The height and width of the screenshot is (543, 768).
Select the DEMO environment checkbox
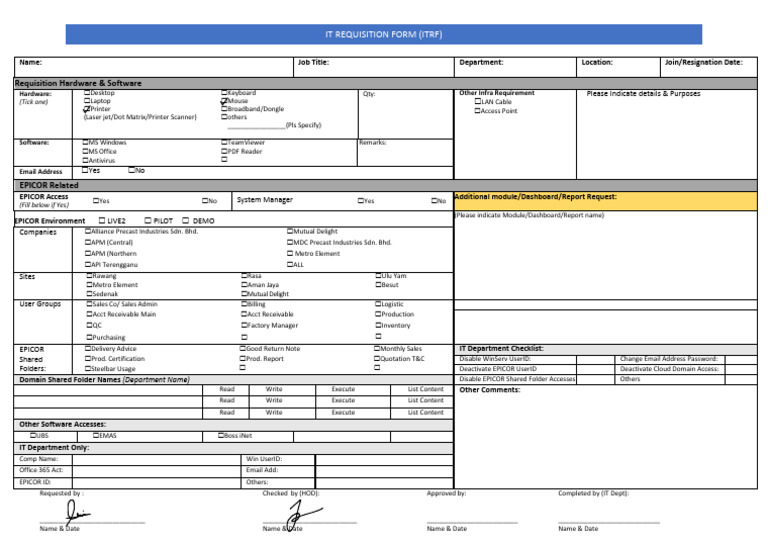(186, 220)
